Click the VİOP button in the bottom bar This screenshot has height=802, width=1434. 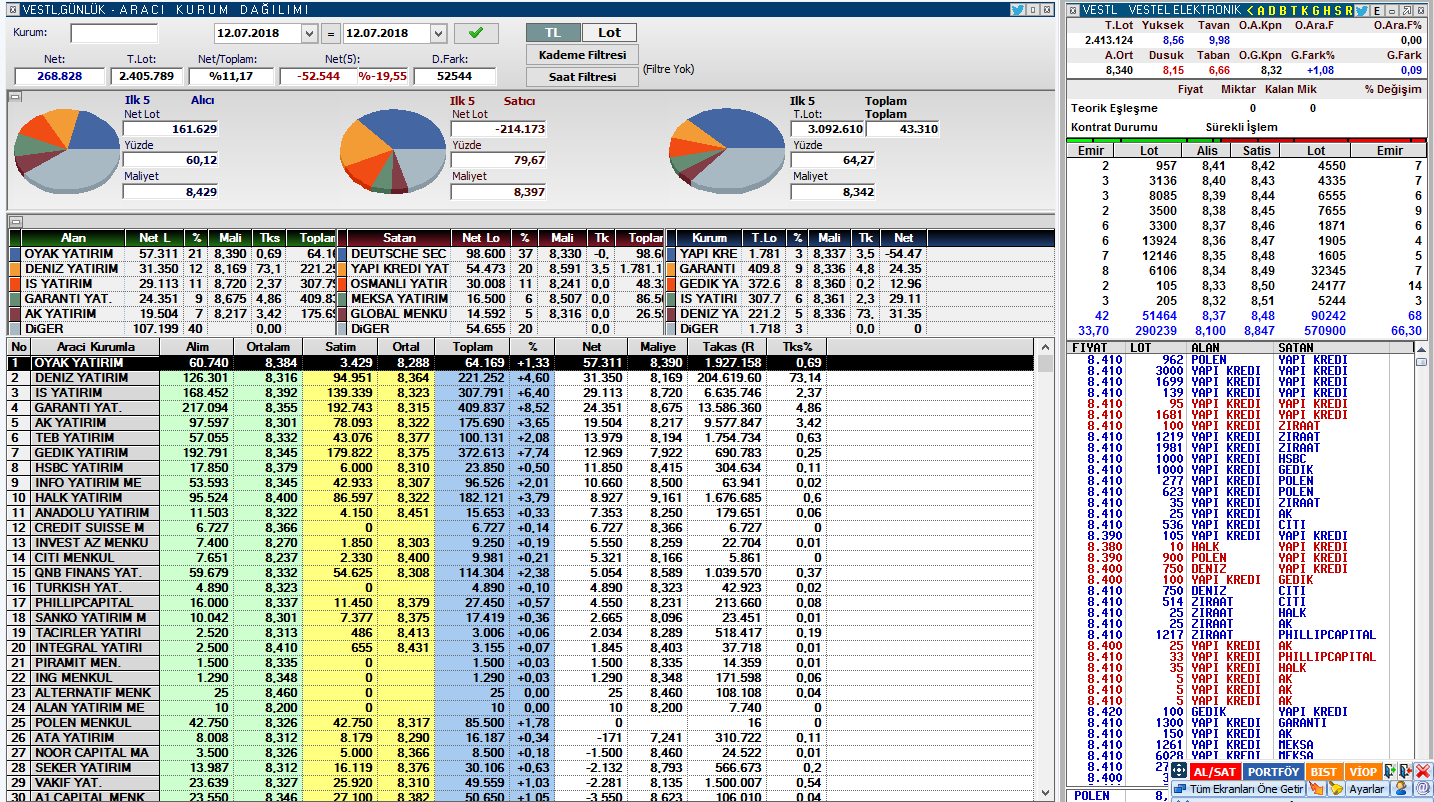(1363, 772)
